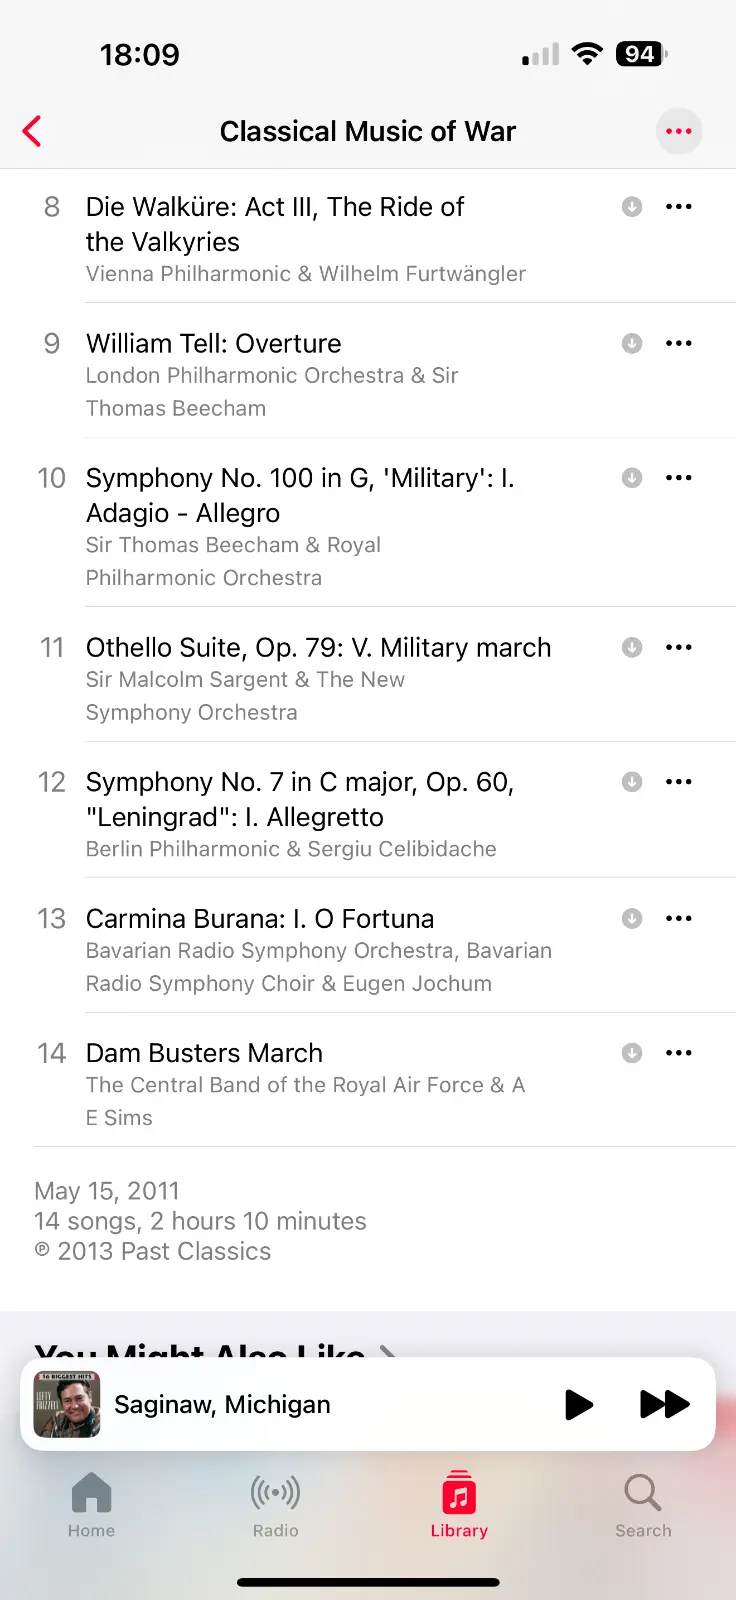Screen dimensions: 736x1600
Task: Play Saginaw, Michigan in the mini player
Action: (578, 1404)
